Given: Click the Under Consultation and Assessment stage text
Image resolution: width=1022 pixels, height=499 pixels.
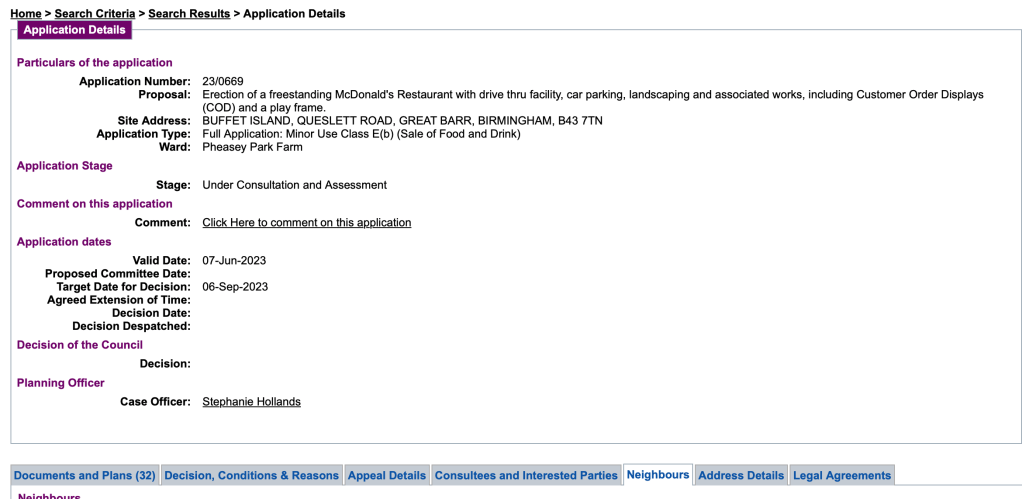Looking at the screenshot, I should tap(294, 185).
